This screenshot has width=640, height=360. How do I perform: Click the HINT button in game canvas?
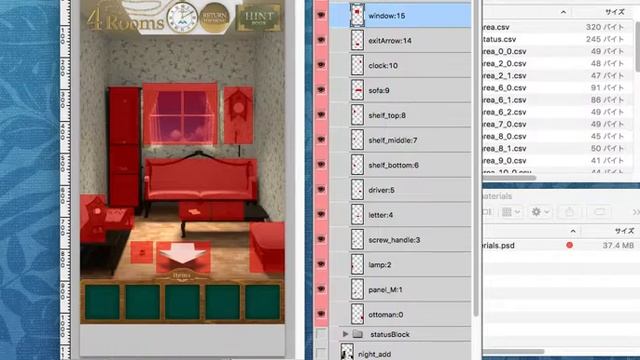(259, 18)
